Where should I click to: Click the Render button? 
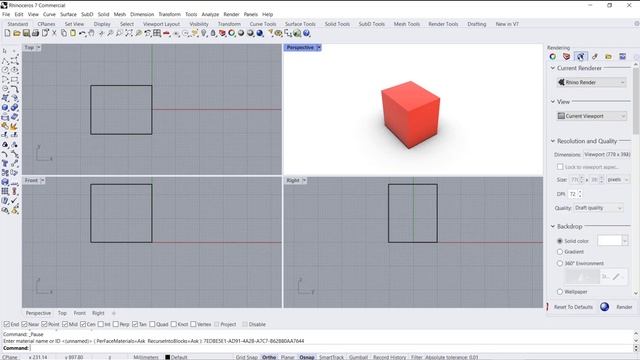click(616, 307)
